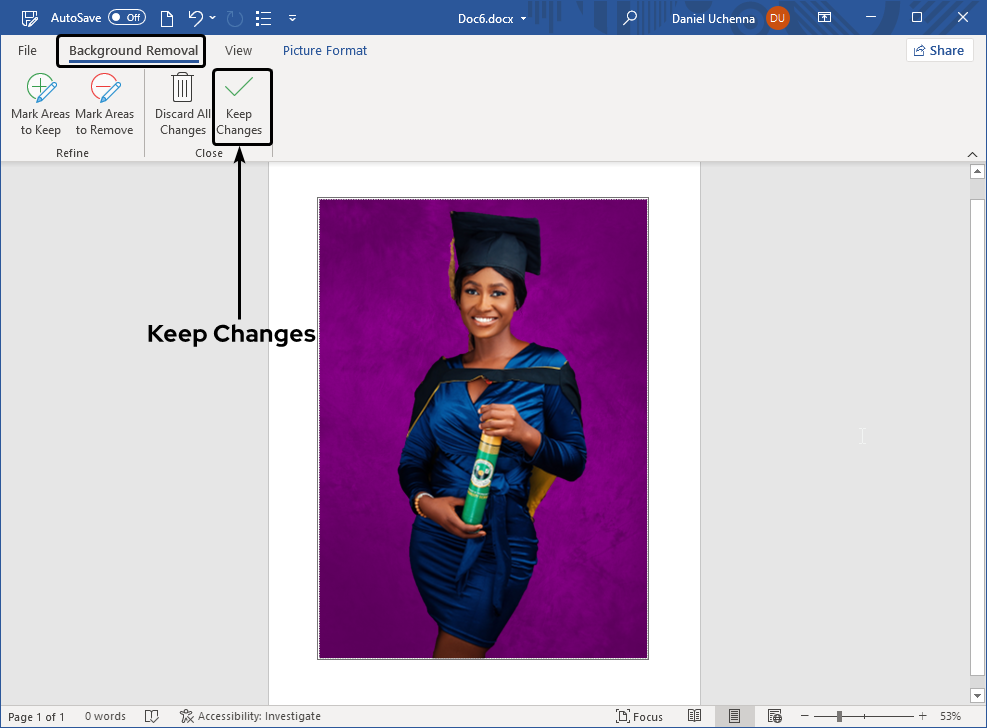
Task: Select the Mark Areas to Remove tool
Action: 104,105
